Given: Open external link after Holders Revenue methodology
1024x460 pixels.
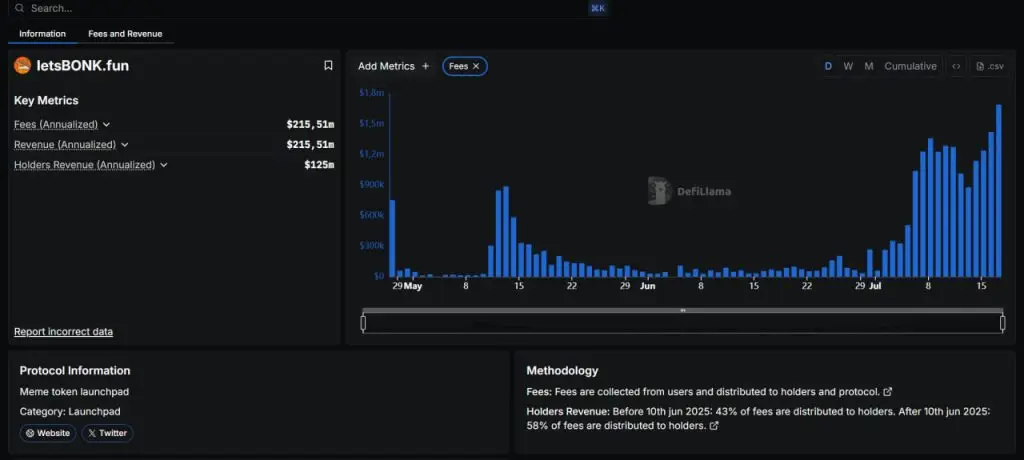Looking at the screenshot, I should [713, 426].
